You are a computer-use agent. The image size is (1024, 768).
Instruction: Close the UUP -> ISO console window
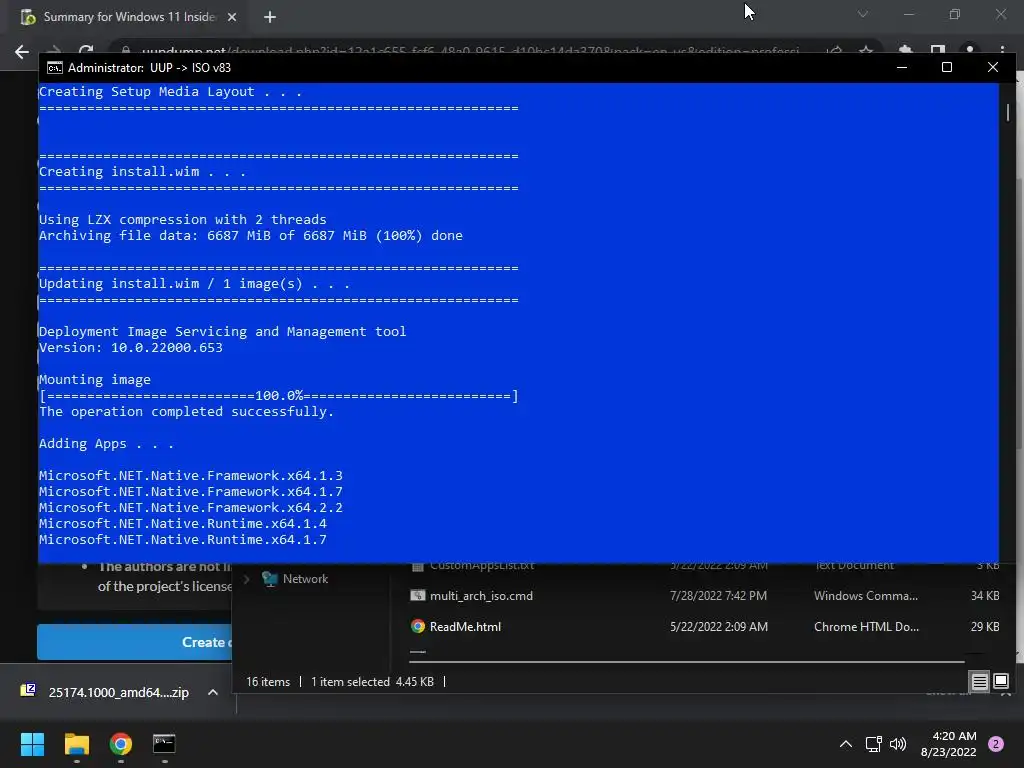(x=993, y=67)
